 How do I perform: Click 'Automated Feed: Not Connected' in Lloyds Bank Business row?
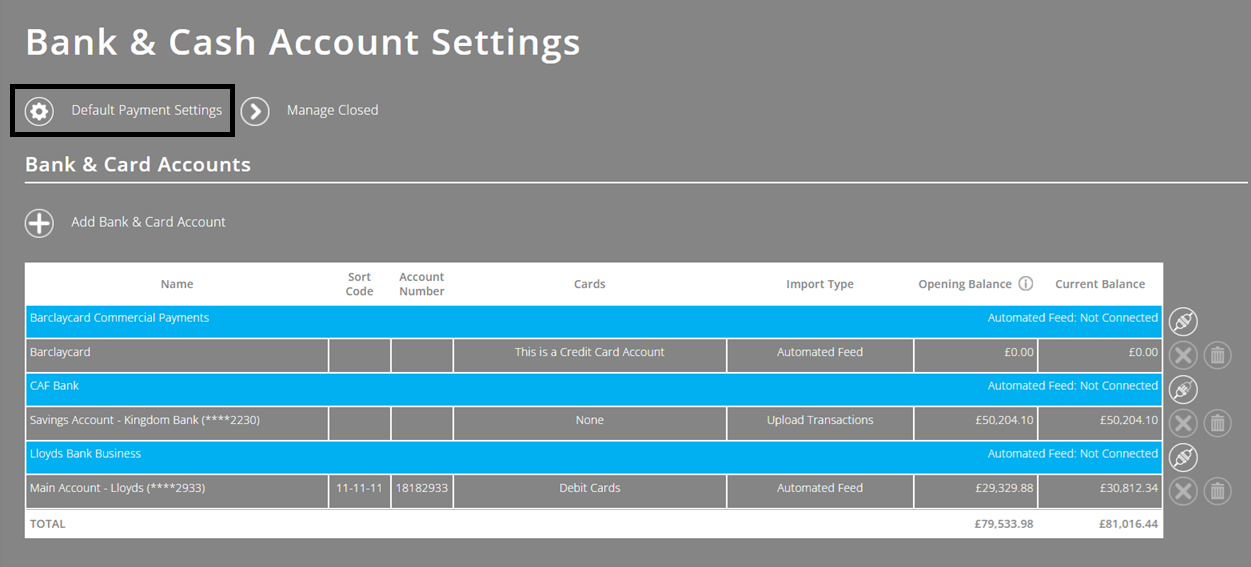click(1073, 454)
